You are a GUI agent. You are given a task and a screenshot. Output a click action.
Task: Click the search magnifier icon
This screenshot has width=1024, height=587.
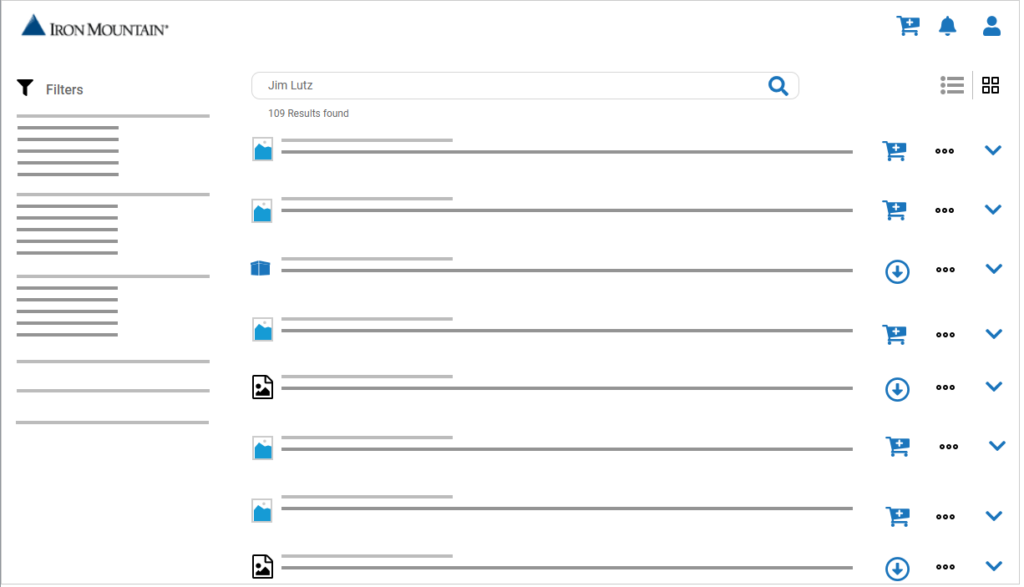click(778, 86)
